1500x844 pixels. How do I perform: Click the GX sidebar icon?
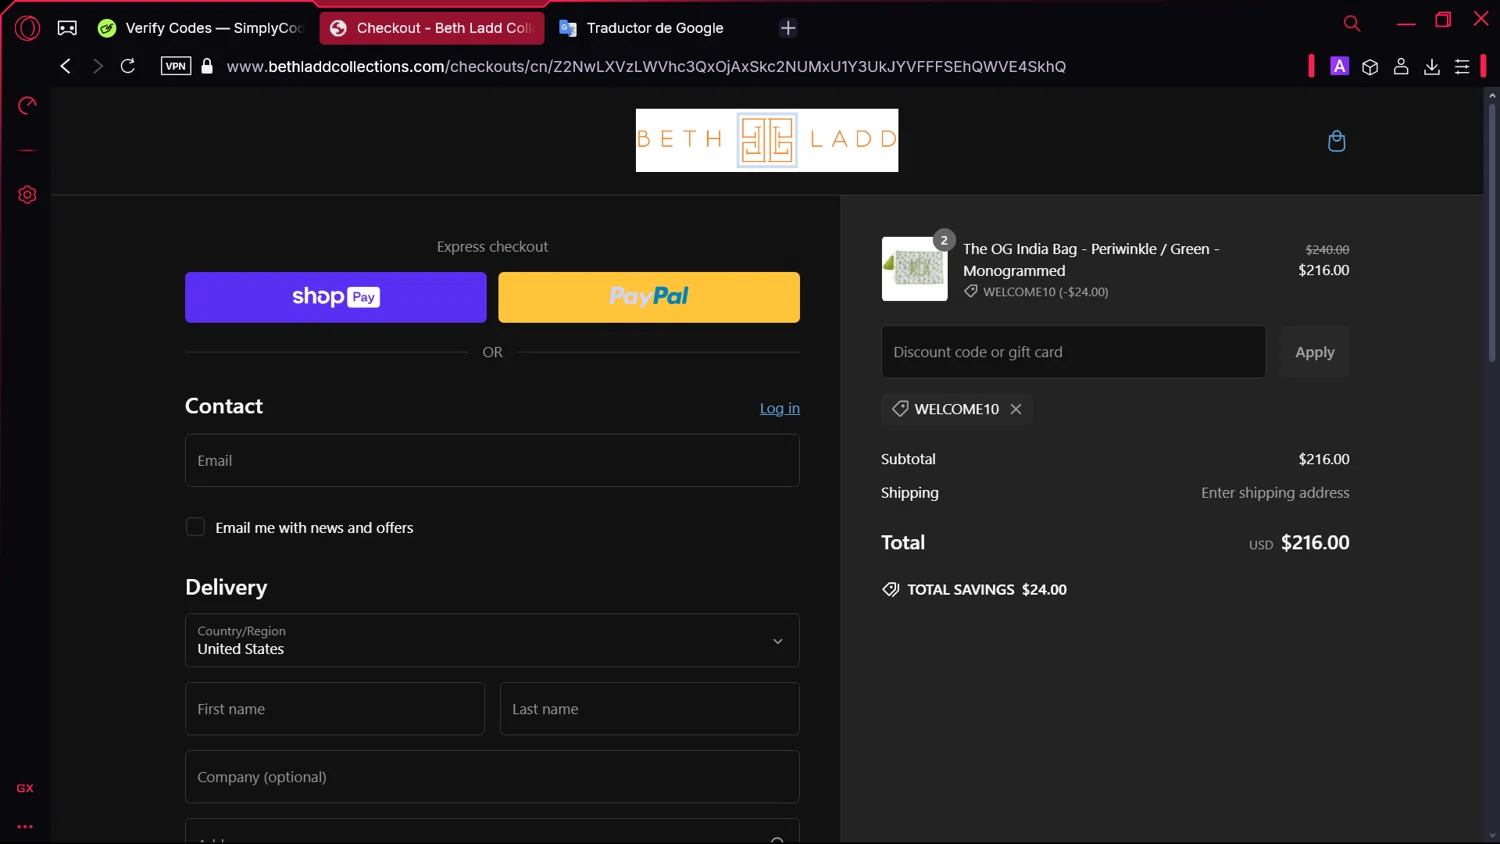(x=25, y=788)
